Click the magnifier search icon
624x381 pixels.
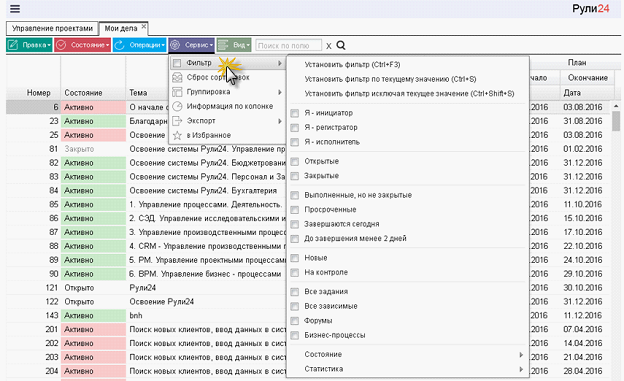coord(341,45)
